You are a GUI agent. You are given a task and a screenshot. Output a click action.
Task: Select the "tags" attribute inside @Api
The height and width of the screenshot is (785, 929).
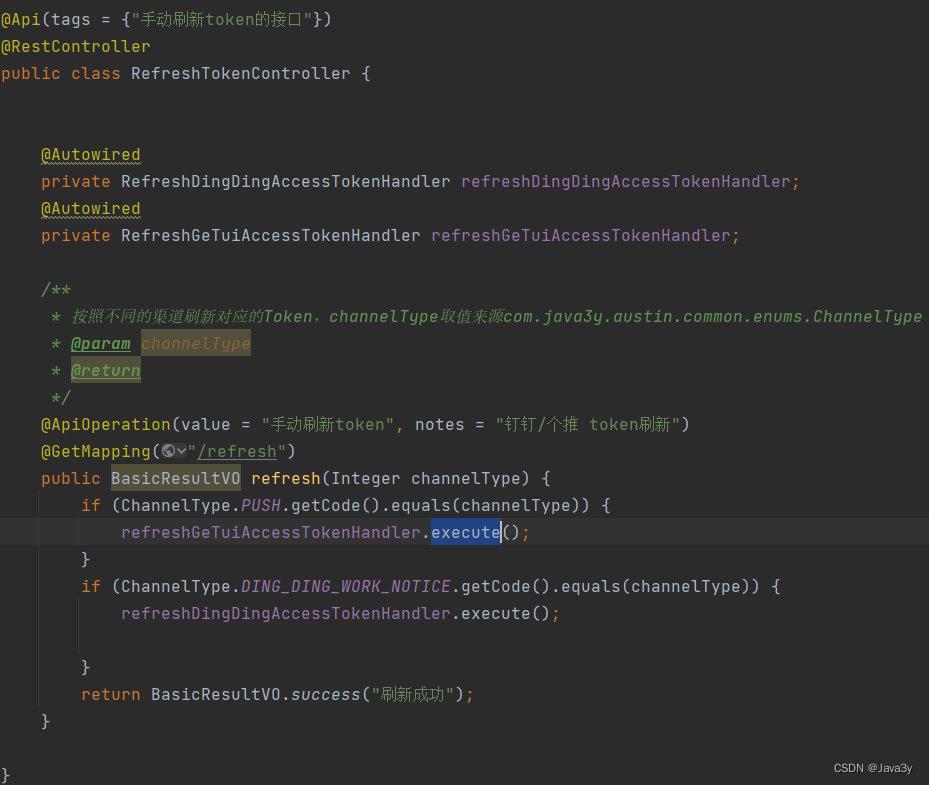click(71, 20)
